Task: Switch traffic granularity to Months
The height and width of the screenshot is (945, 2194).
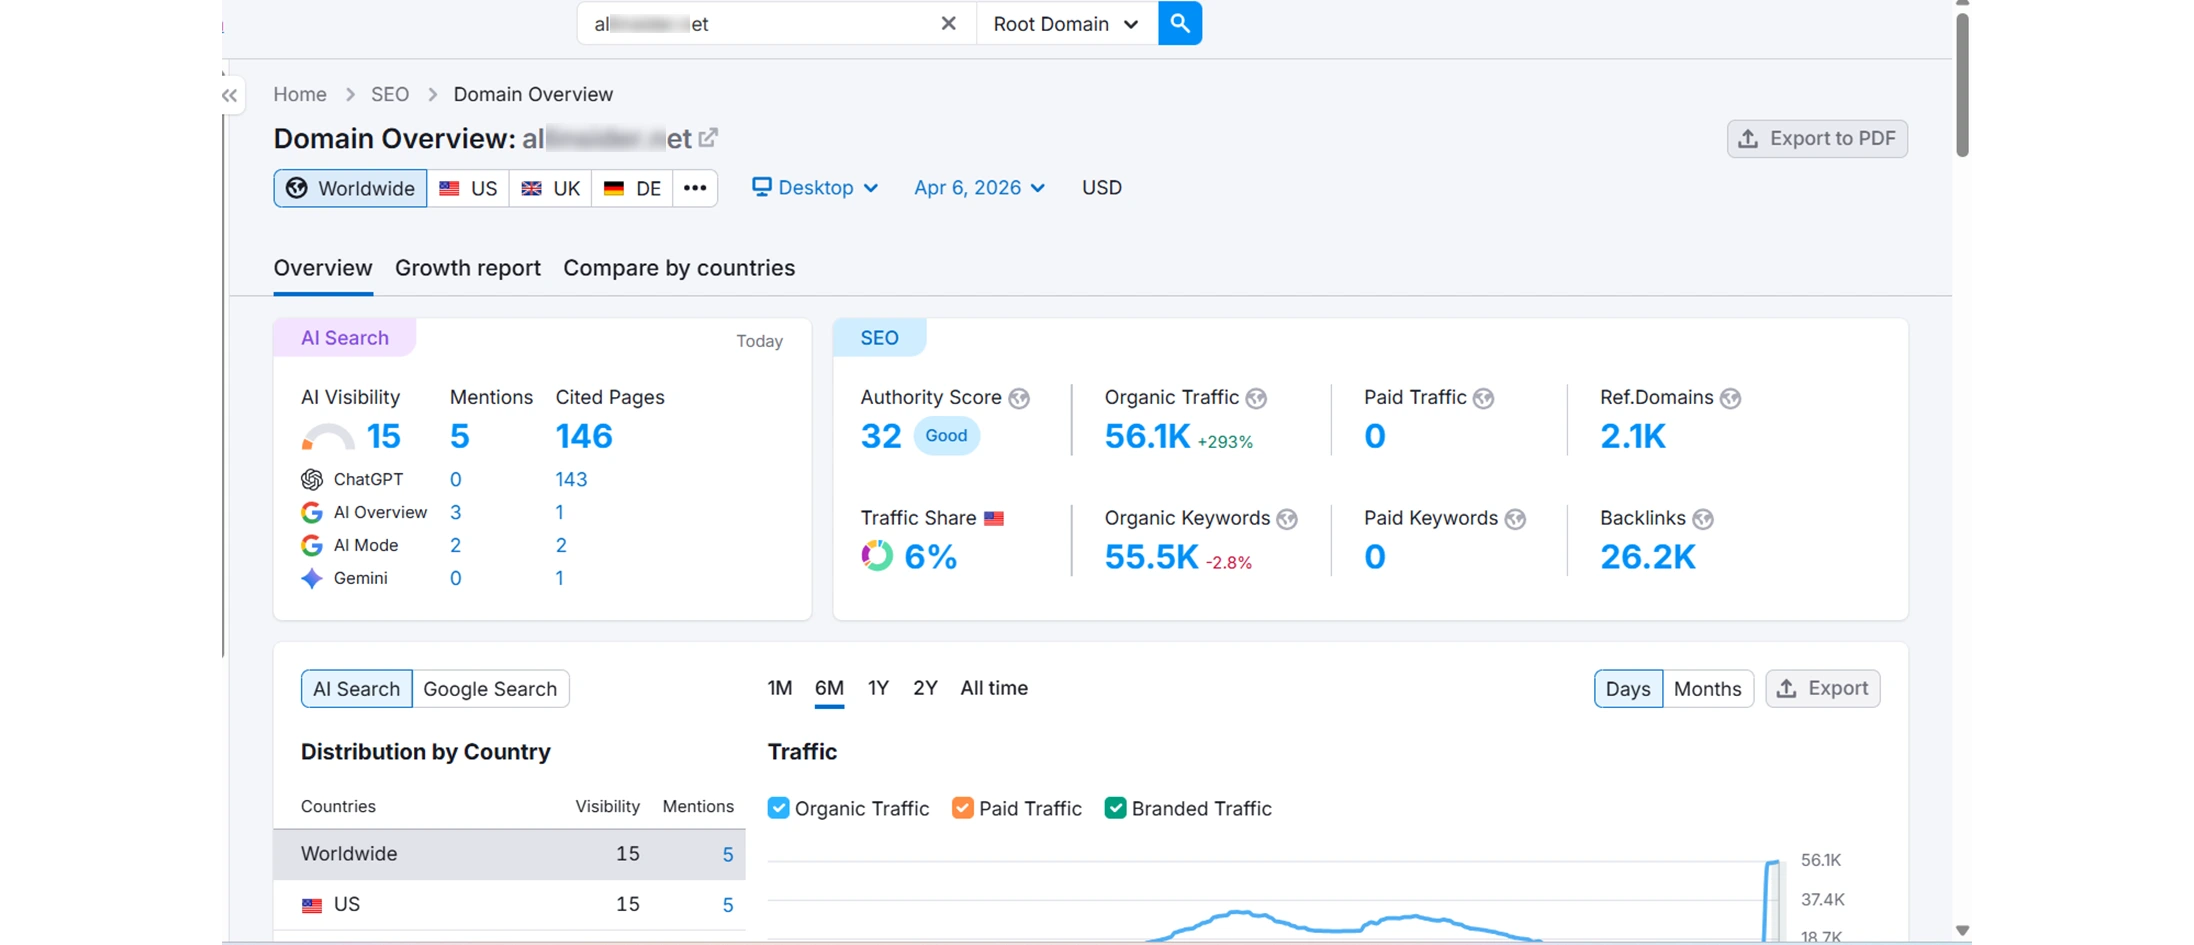Action: (x=1707, y=688)
